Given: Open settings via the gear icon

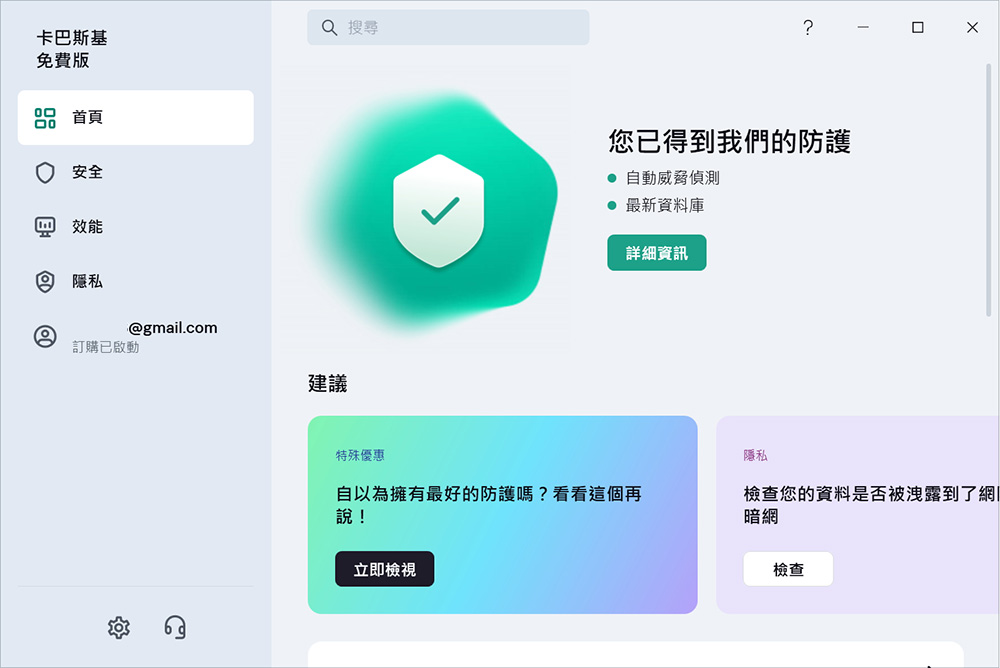Looking at the screenshot, I should [119, 628].
